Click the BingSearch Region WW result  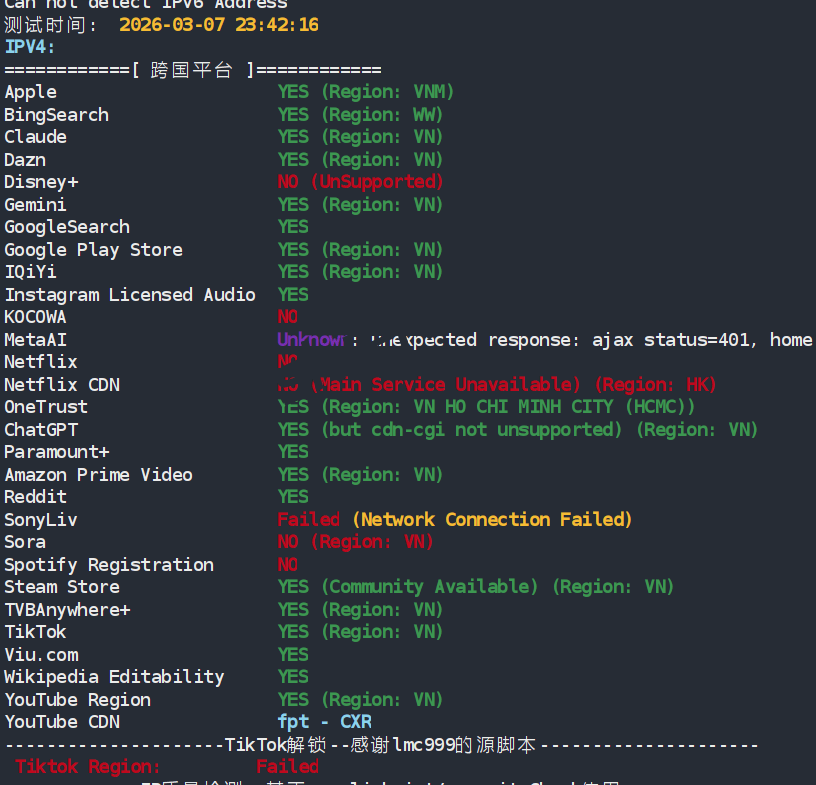(x=360, y=115)
